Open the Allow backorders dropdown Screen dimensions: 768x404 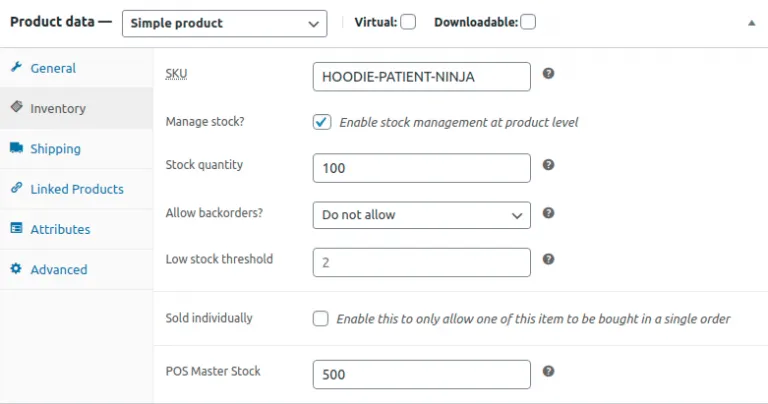(x=421, y=215)
